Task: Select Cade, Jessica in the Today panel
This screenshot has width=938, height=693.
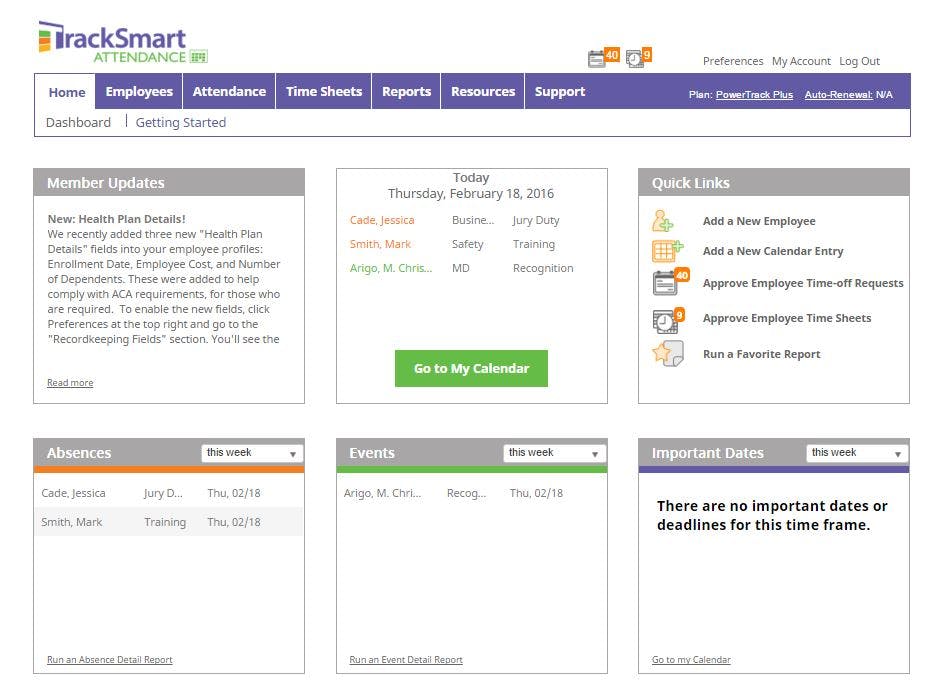Action: [x=380, y=220]
